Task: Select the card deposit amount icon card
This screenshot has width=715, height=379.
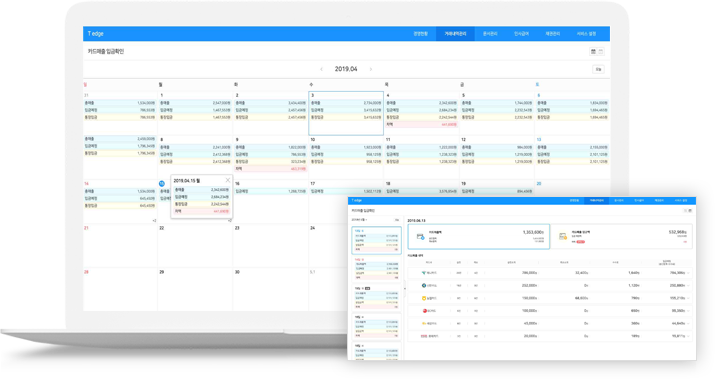Action: click(622, 236)
